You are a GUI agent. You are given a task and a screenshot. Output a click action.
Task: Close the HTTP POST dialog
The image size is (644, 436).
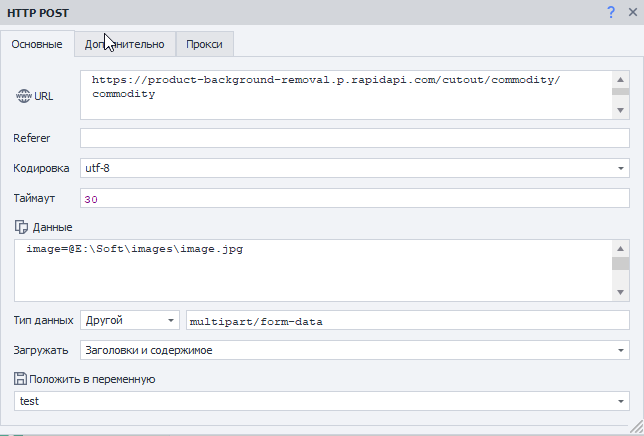click(631, 12)
